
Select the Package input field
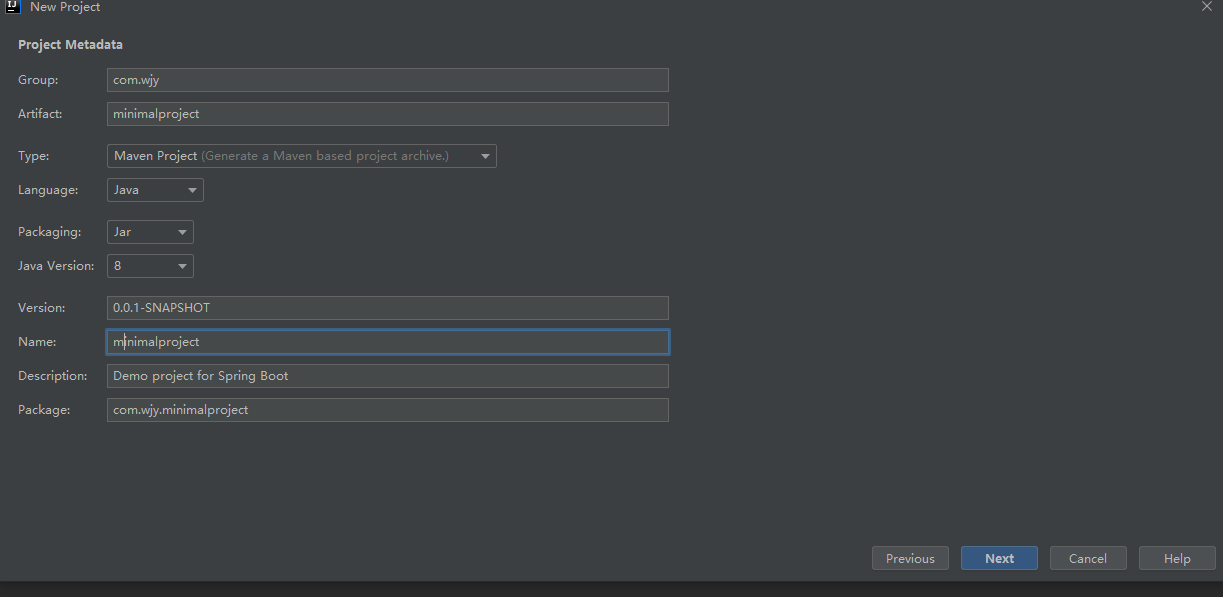[387, 410]
